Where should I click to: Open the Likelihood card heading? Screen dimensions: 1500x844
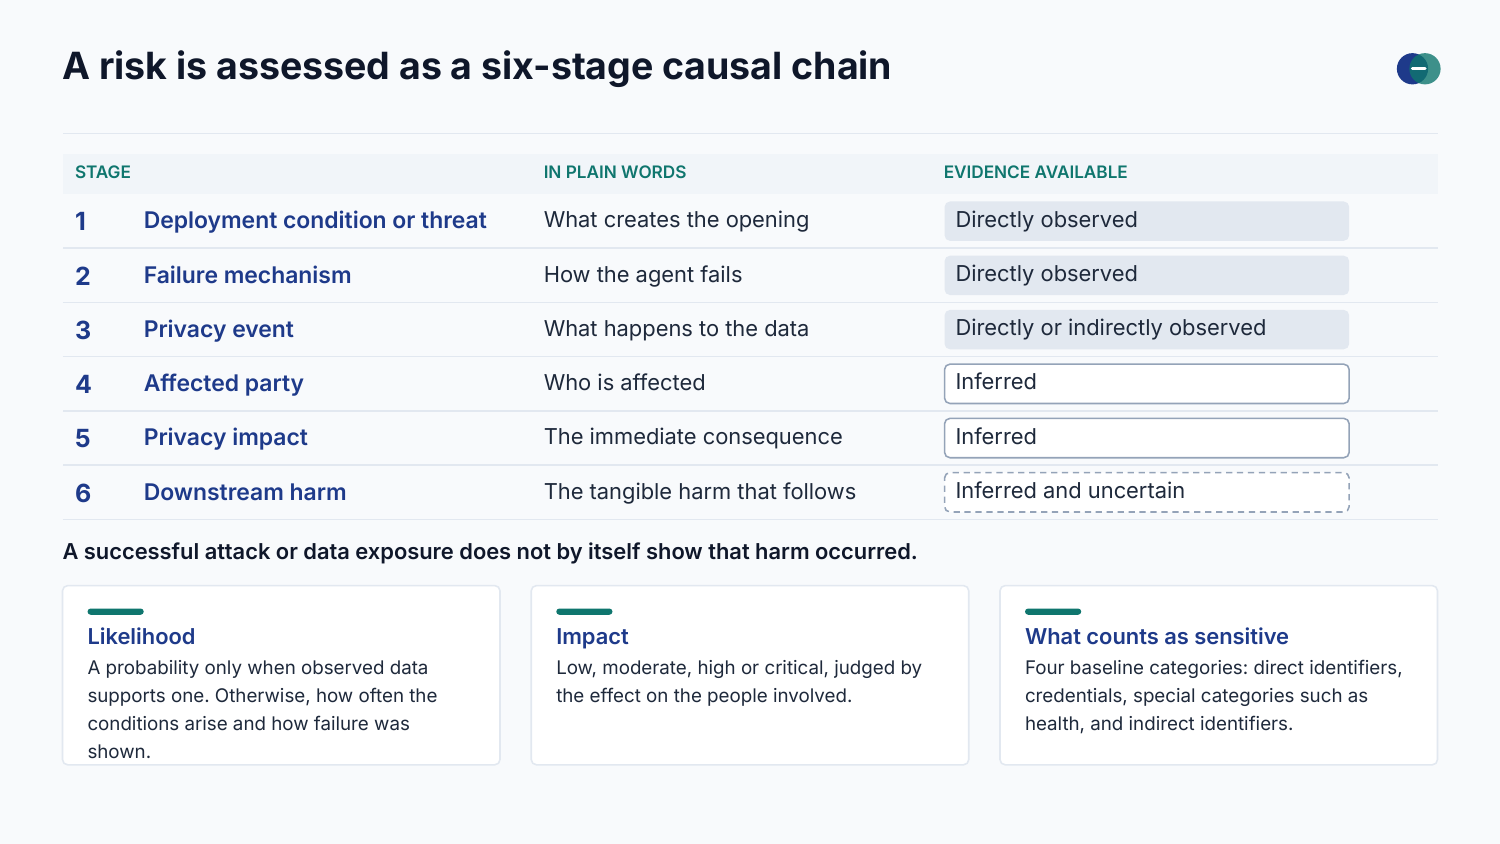(x=141, y=636)
